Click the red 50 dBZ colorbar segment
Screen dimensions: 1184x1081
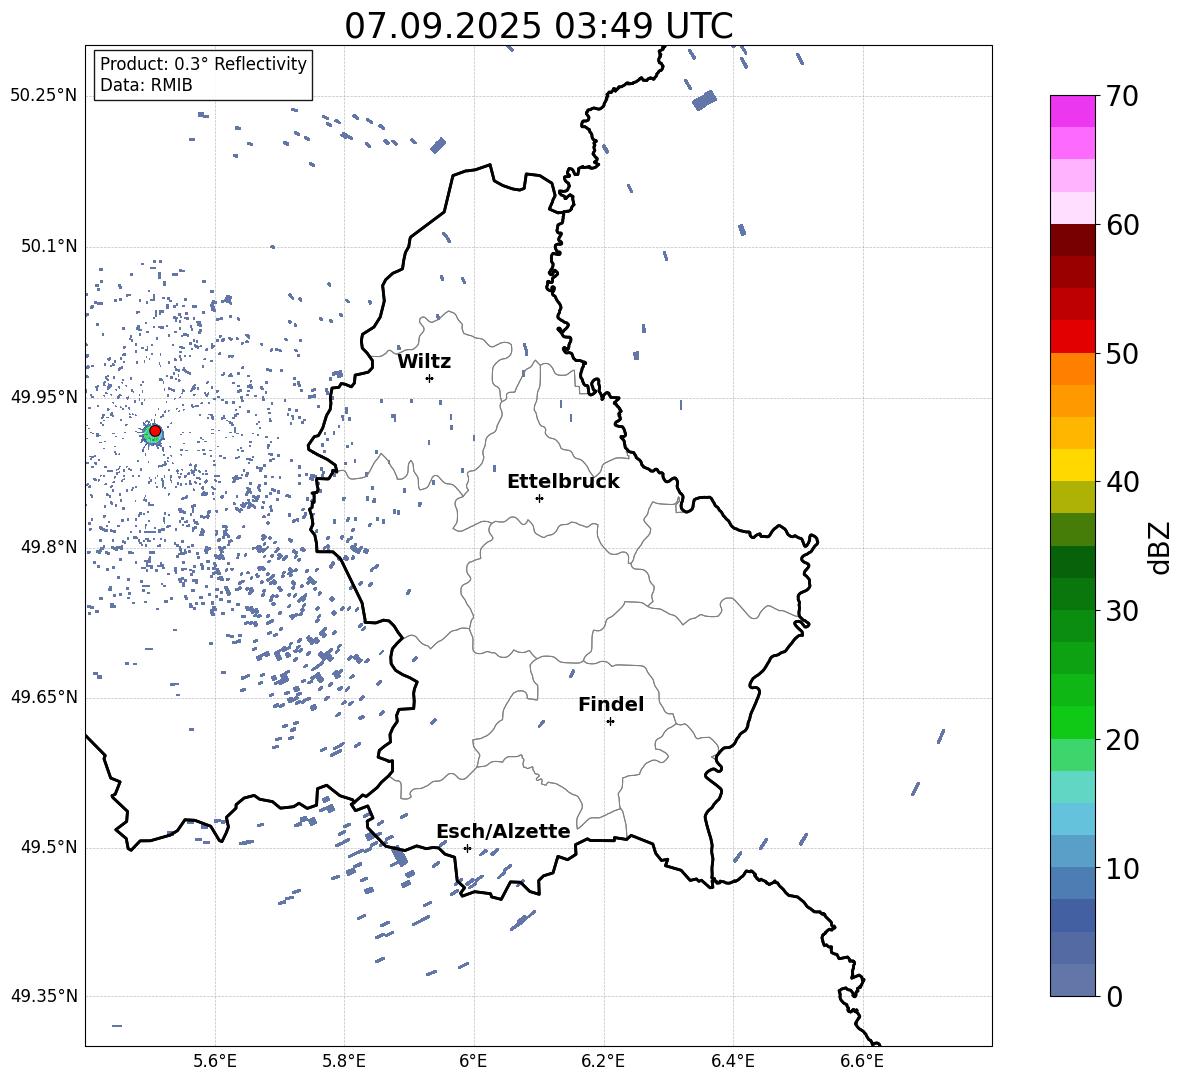(1072, 337)
